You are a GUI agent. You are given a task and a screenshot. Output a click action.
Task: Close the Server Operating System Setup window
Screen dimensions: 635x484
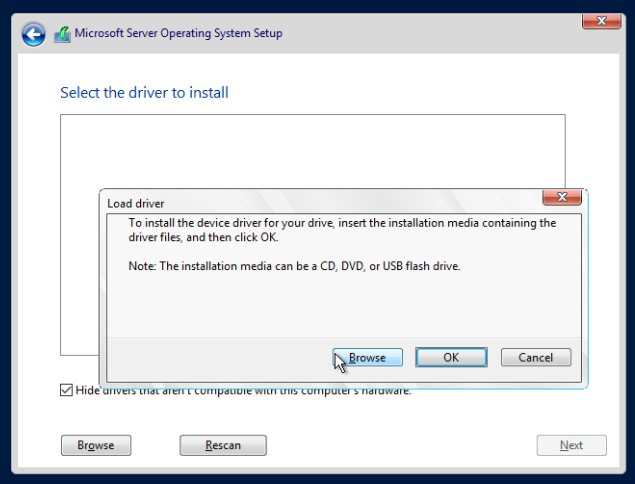pos(600,20)
